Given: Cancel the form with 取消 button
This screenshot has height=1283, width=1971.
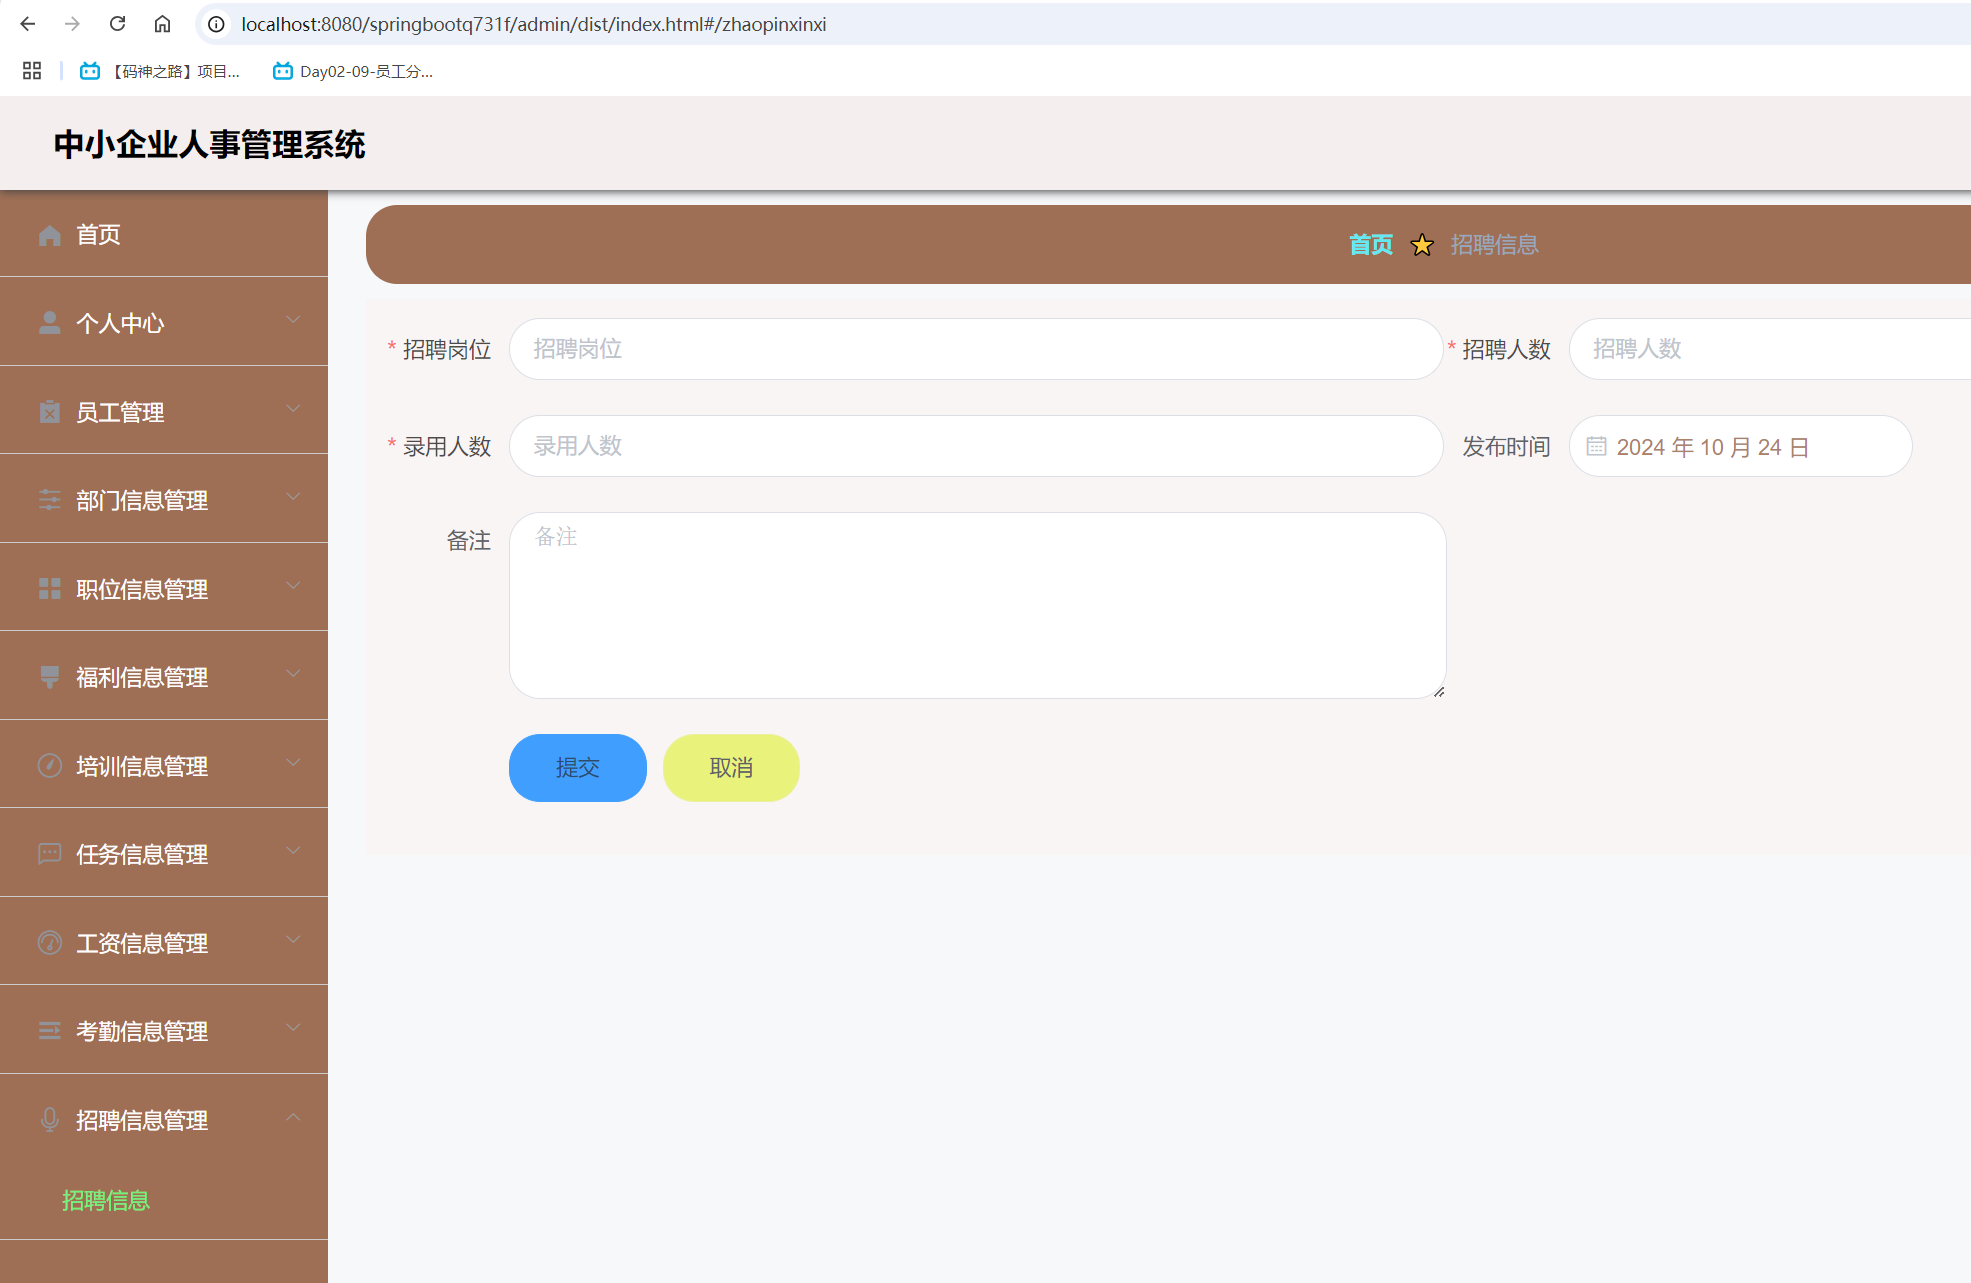Looking at the screenshot, I should click(731, 768).
